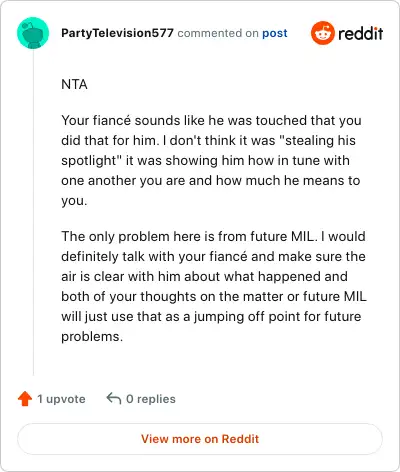Open the PartyTelevision577 username link
Viewport: 400px width, 472px height.
(x=117, y=33)
